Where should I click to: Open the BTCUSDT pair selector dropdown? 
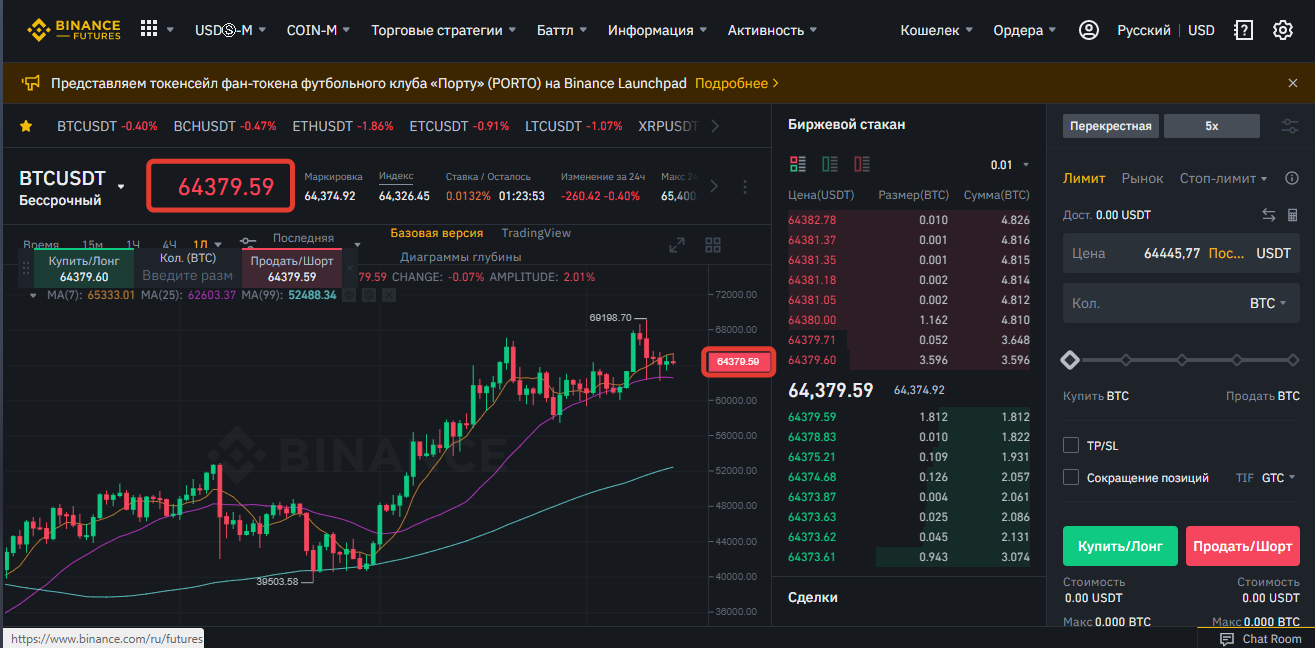[x=122, y=186]
